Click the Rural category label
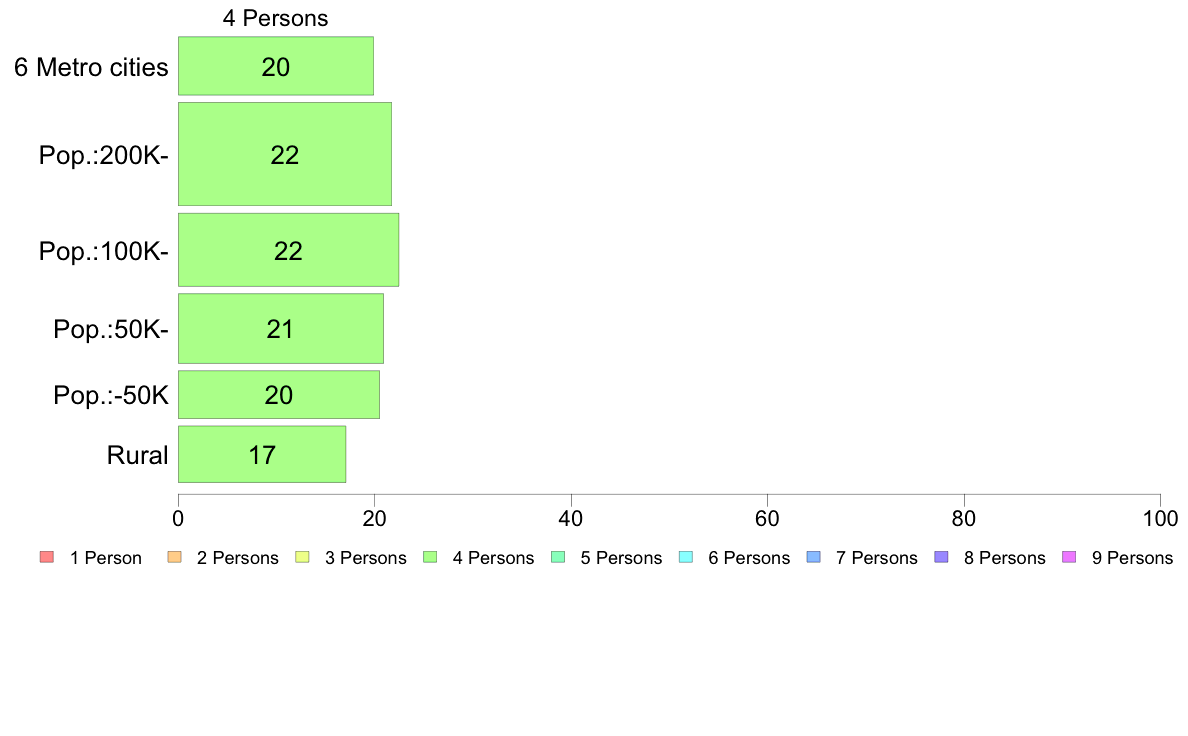 pos(137,455)
